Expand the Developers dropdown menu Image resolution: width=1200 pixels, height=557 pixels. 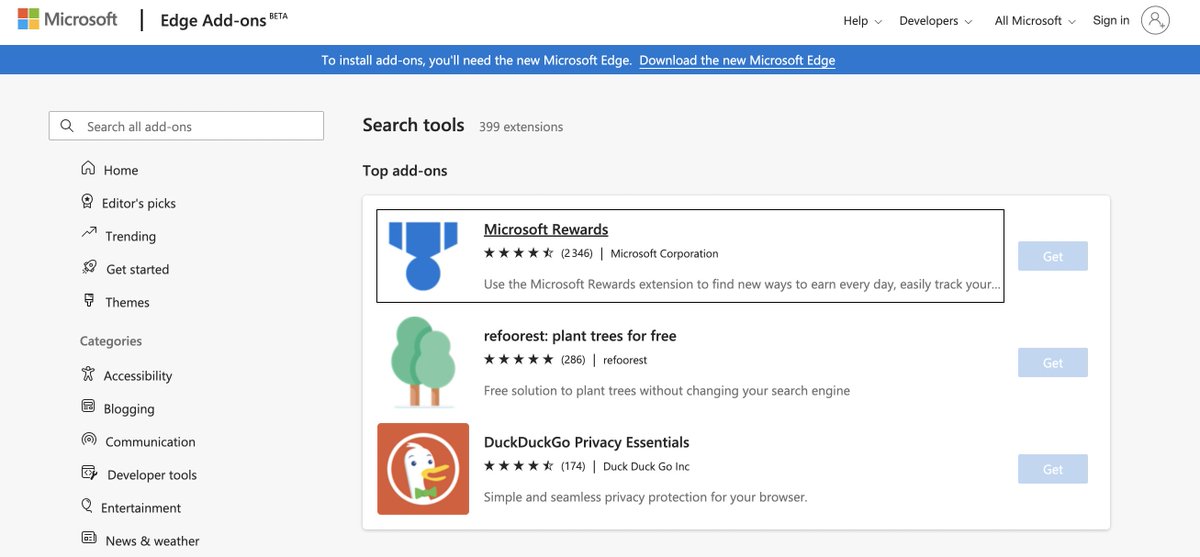tap(936, 21)
